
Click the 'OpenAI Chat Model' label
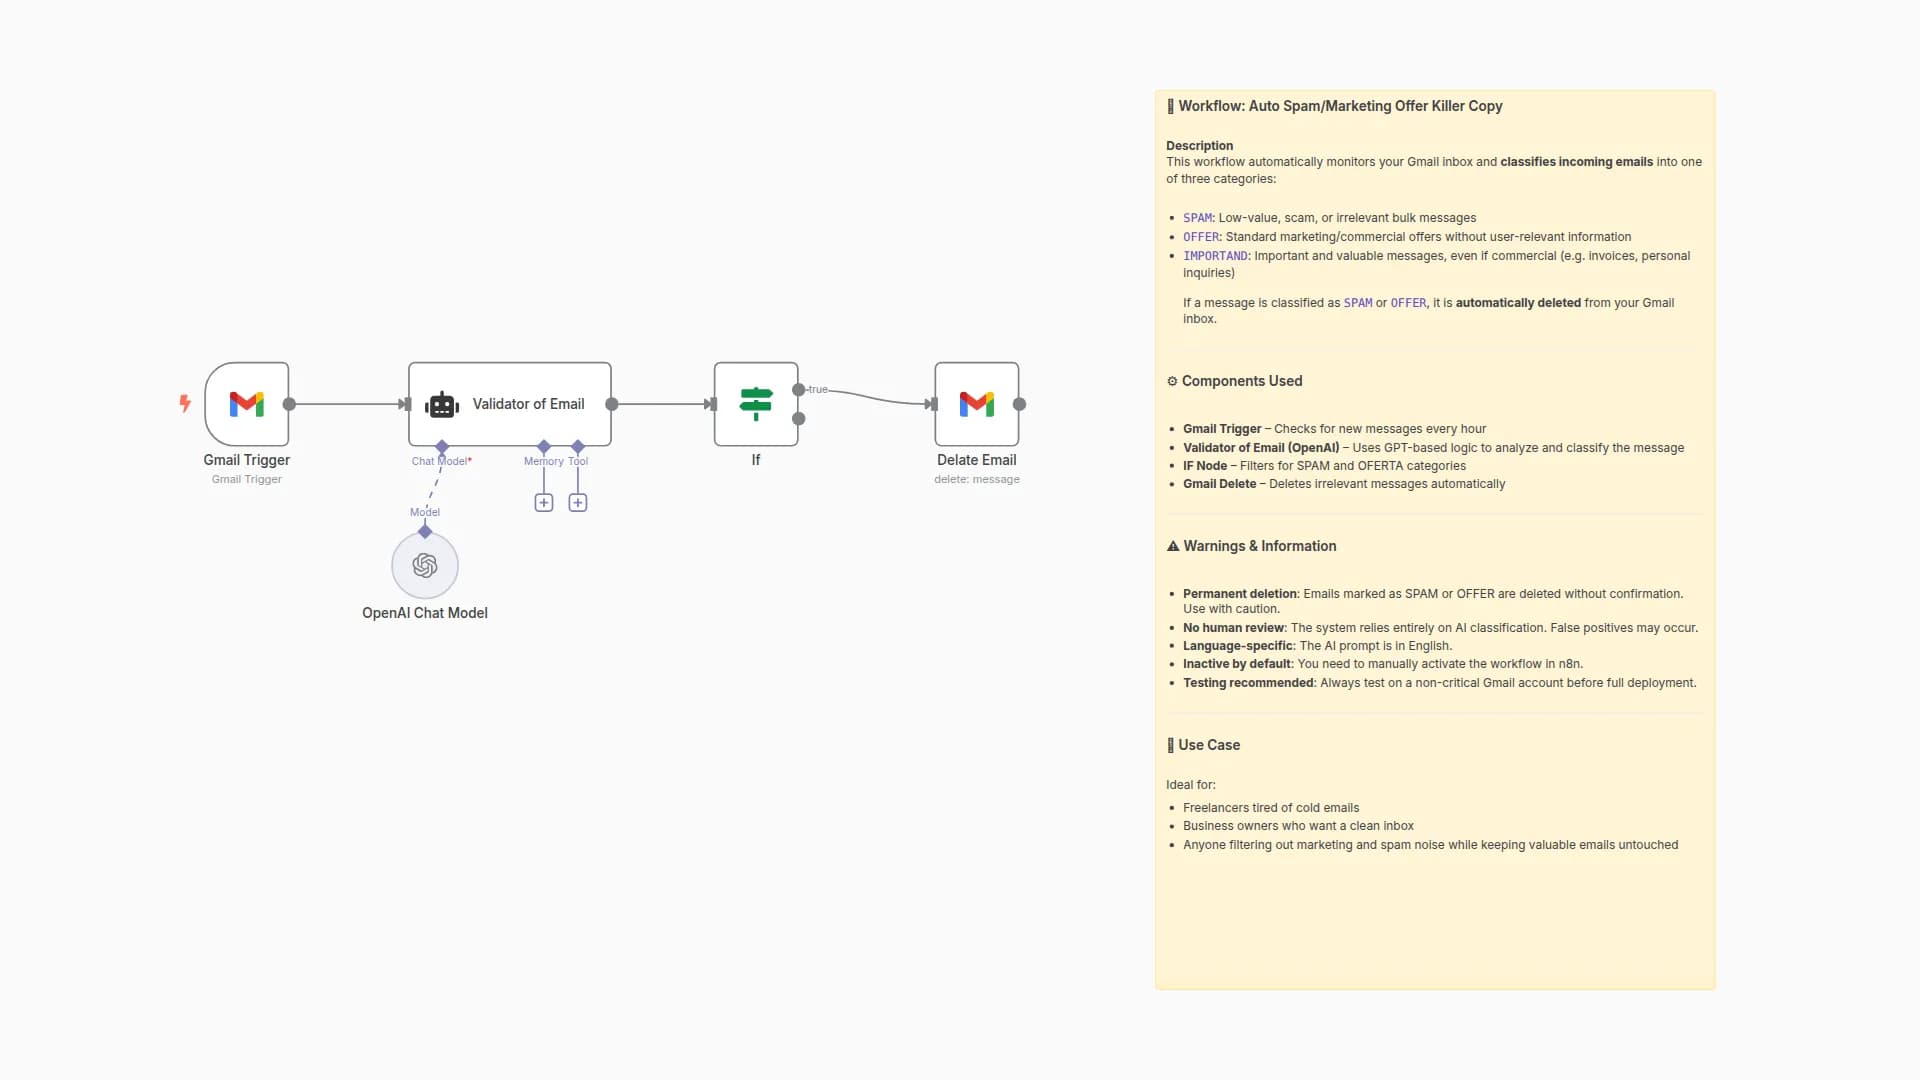tap(425, 613)
